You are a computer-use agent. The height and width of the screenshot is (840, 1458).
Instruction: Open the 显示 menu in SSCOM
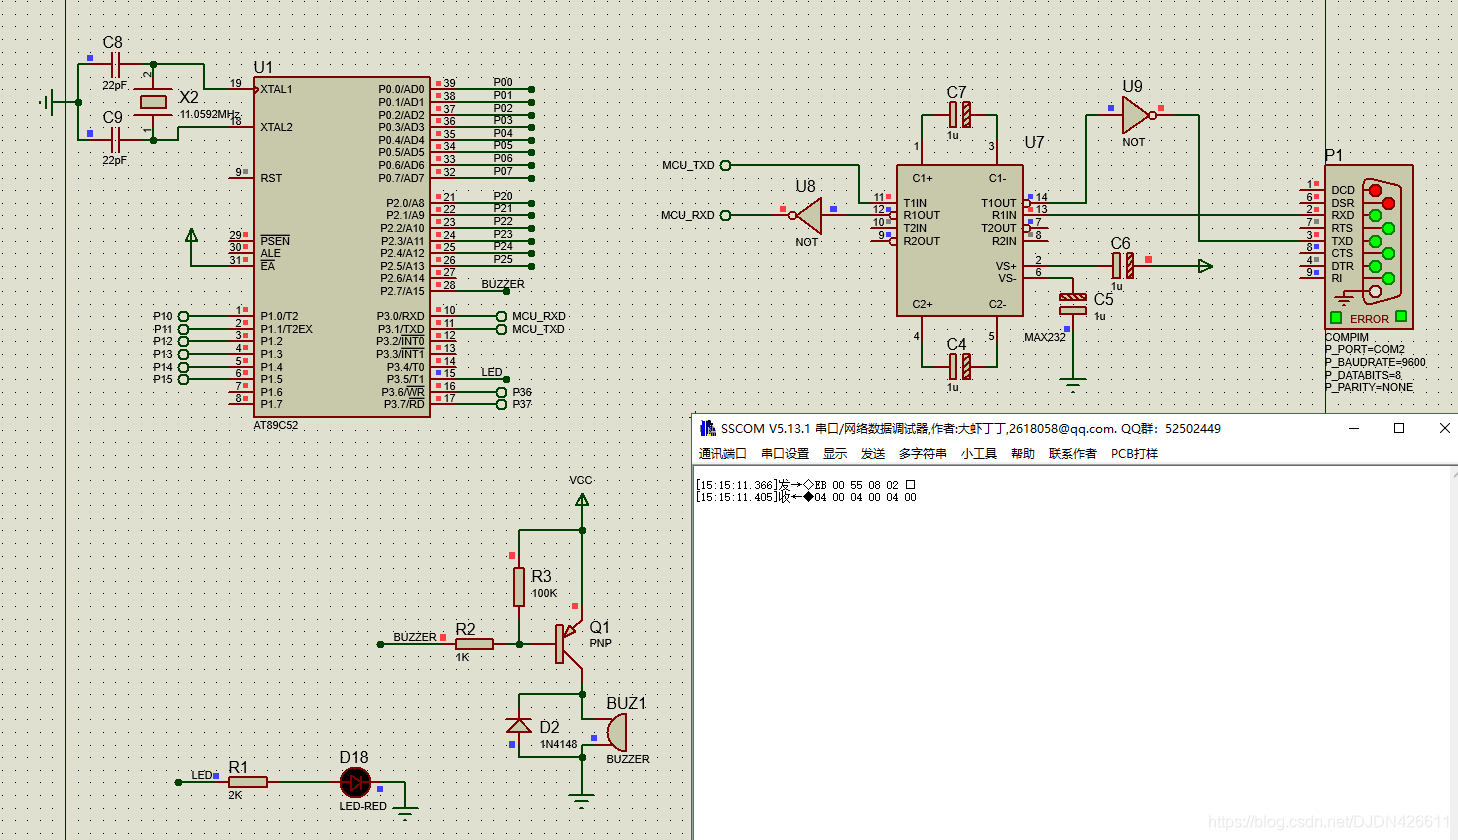(x=835, y=454)
